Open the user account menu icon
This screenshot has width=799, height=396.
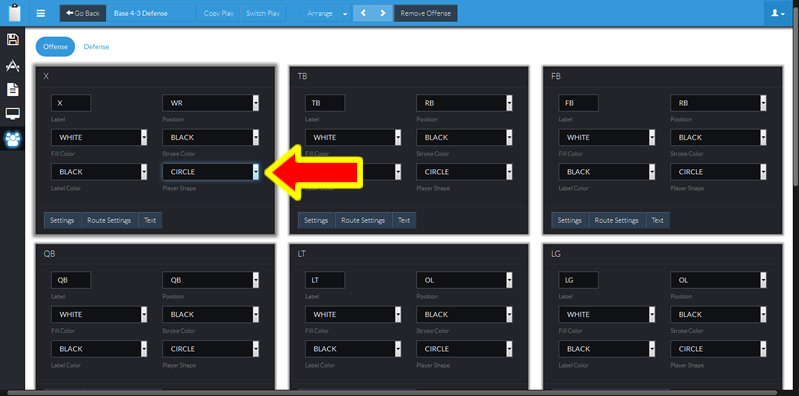coord(778,13)
